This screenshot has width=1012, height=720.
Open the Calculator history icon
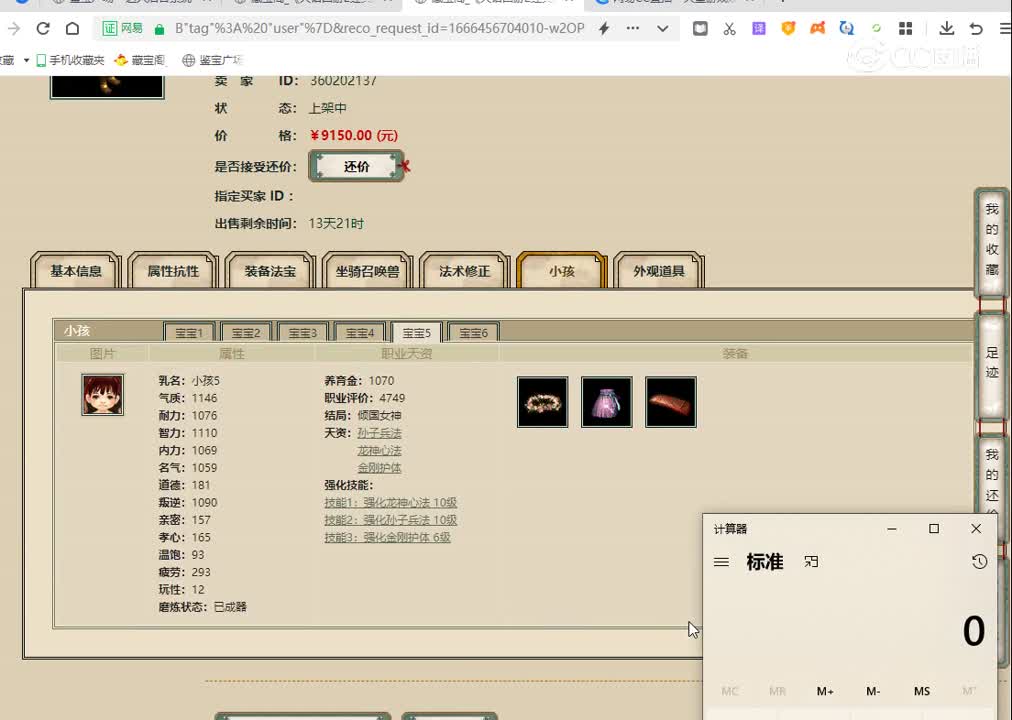pos(979,562)
